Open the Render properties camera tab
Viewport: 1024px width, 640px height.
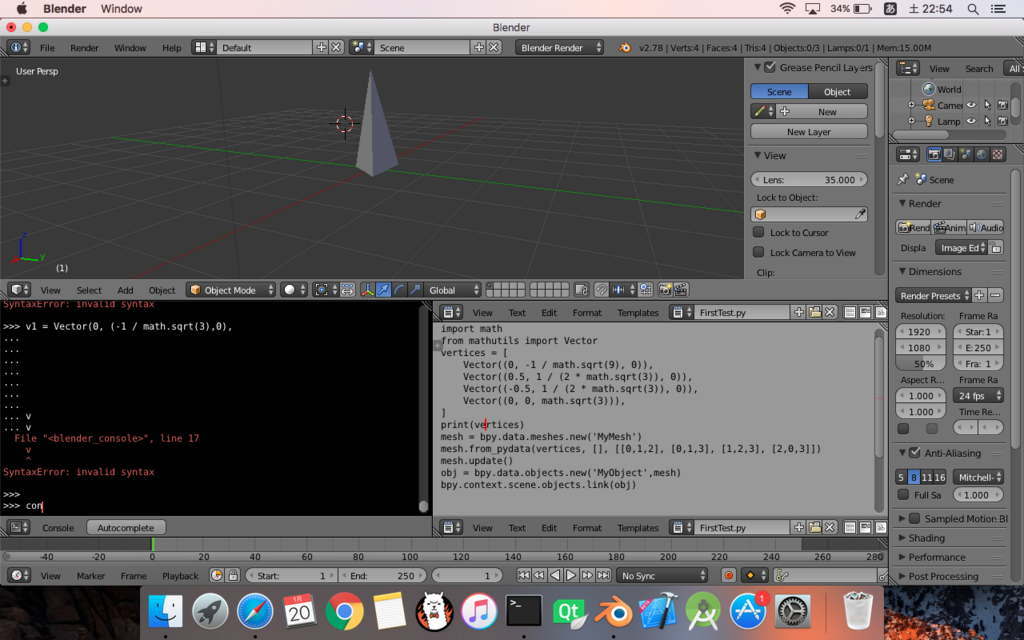click(x=934, y=155)
